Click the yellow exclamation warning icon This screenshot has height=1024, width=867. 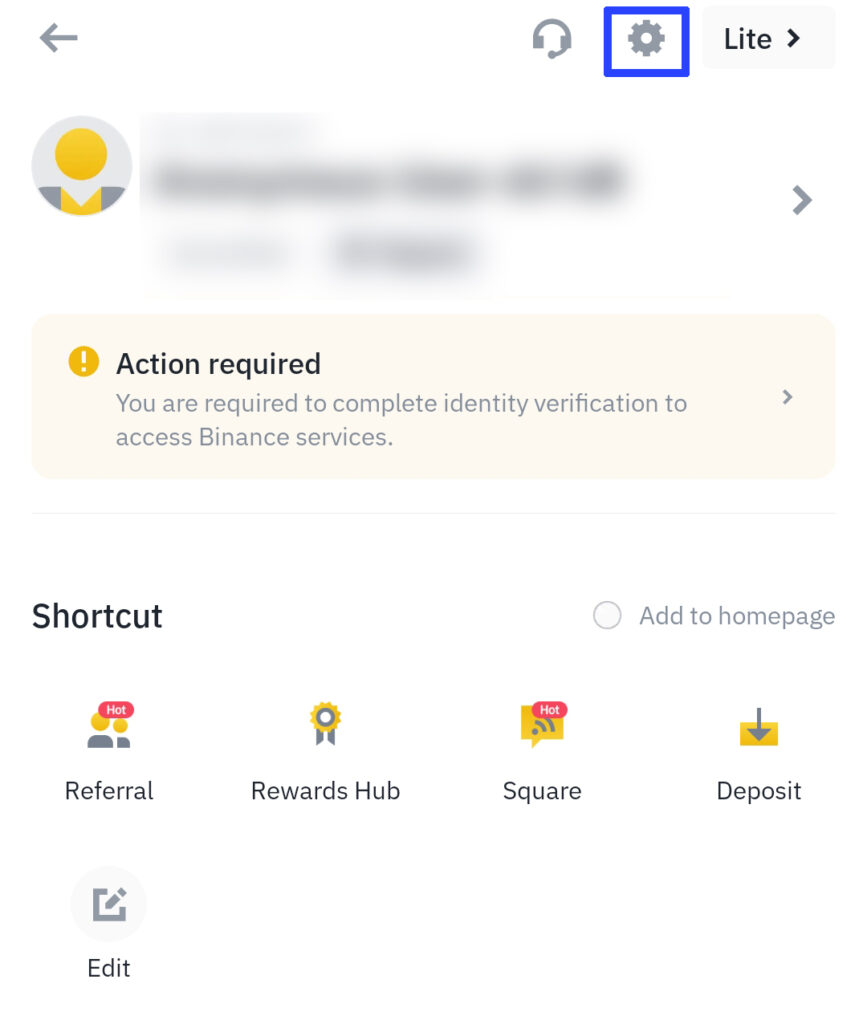(x=84, y=361)
